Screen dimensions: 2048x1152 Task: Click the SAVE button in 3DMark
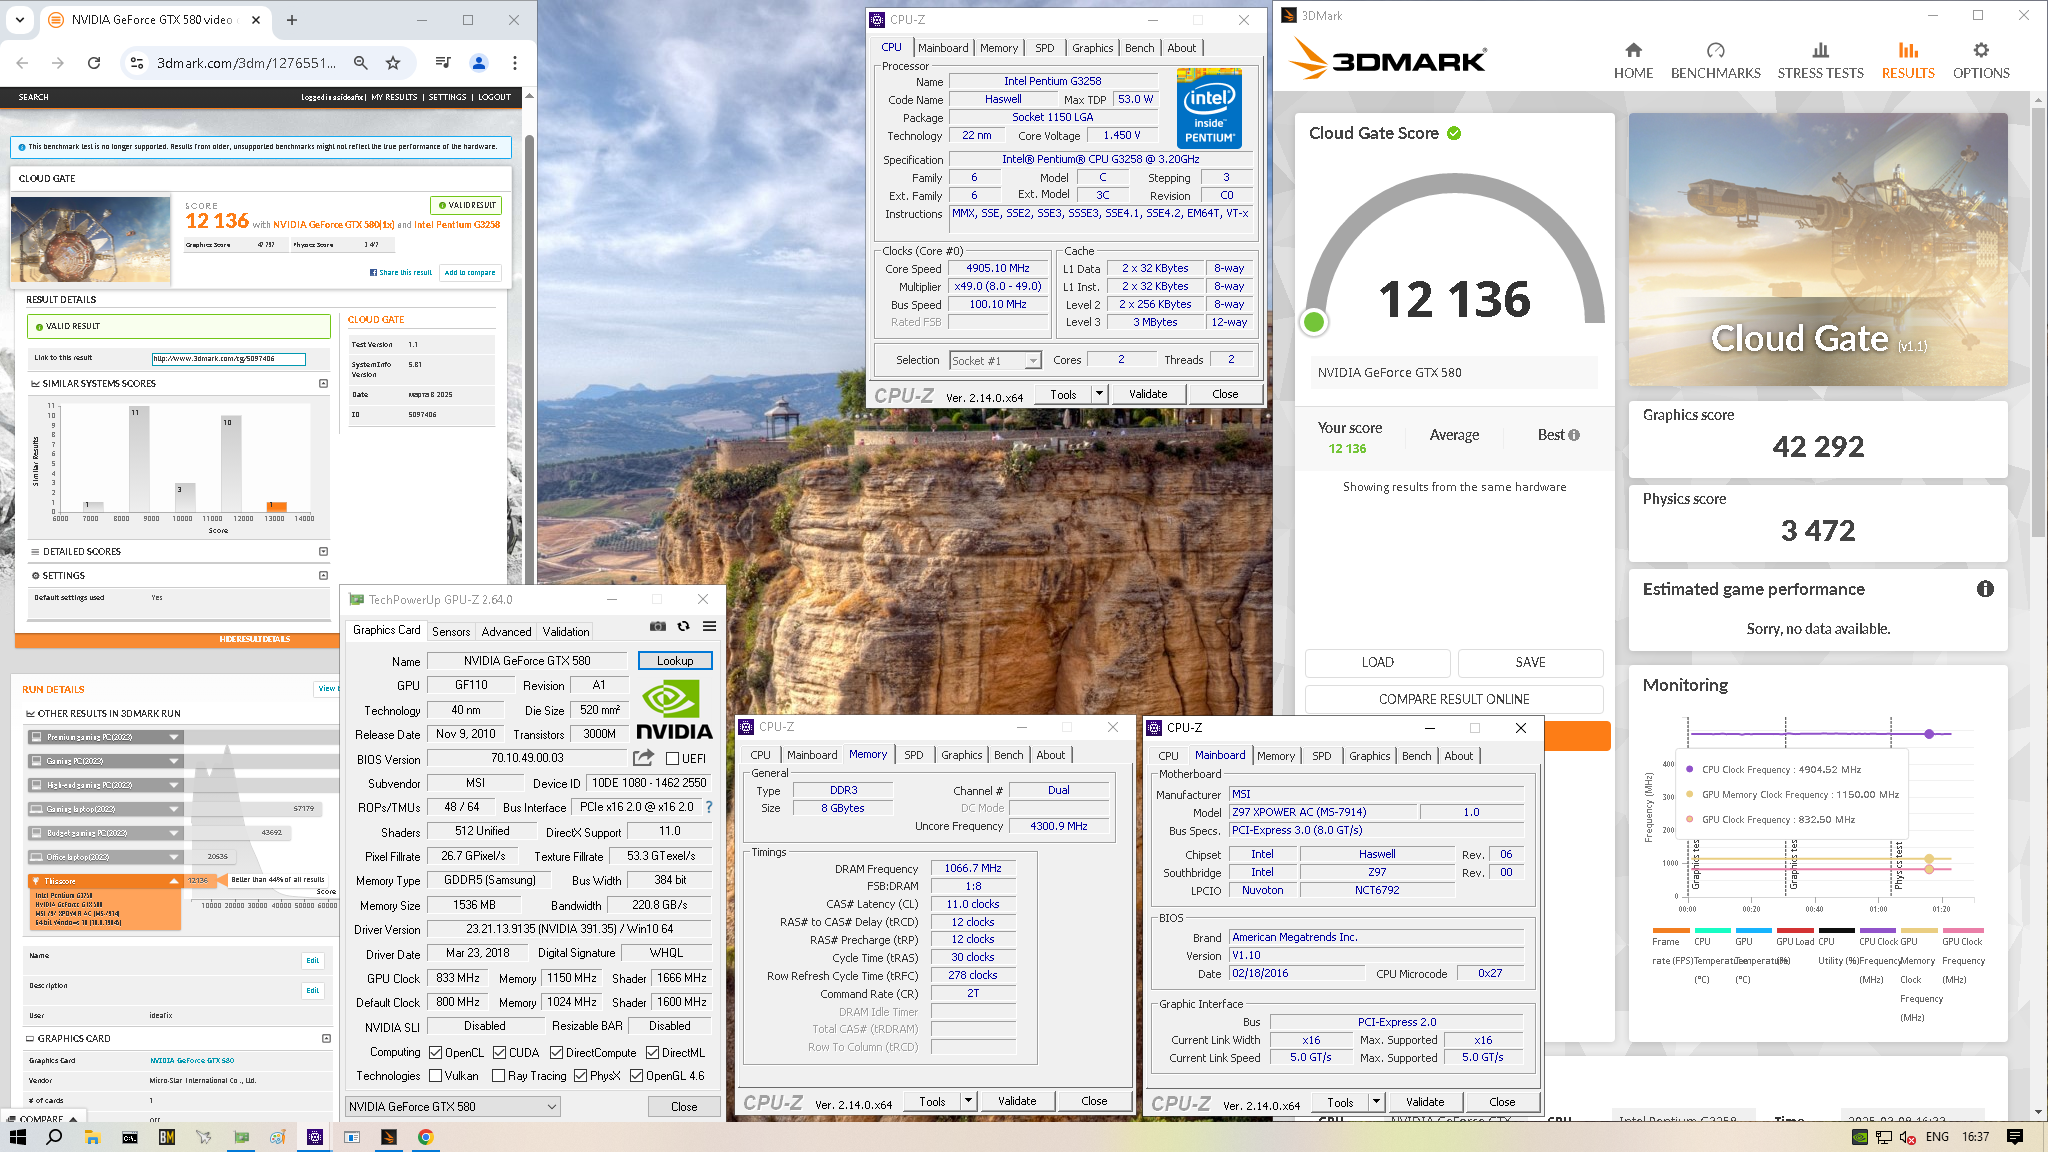(x=1530, y=662)
